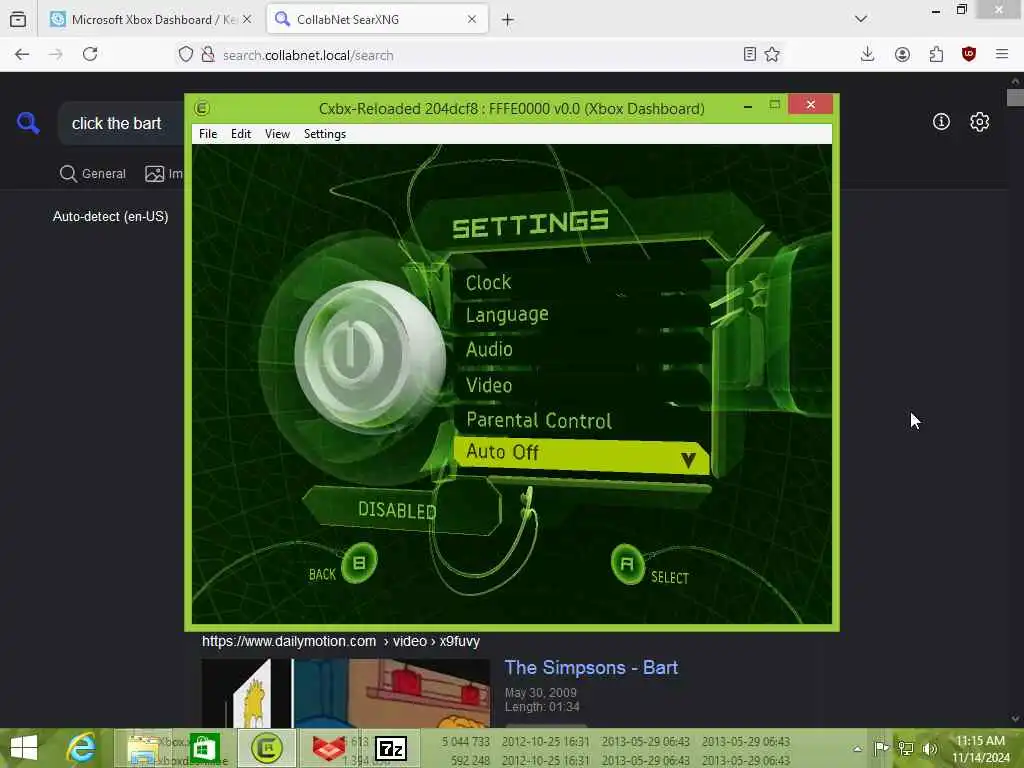Switch to the CollabNet SearXNG tab

[x=377, y=20]
